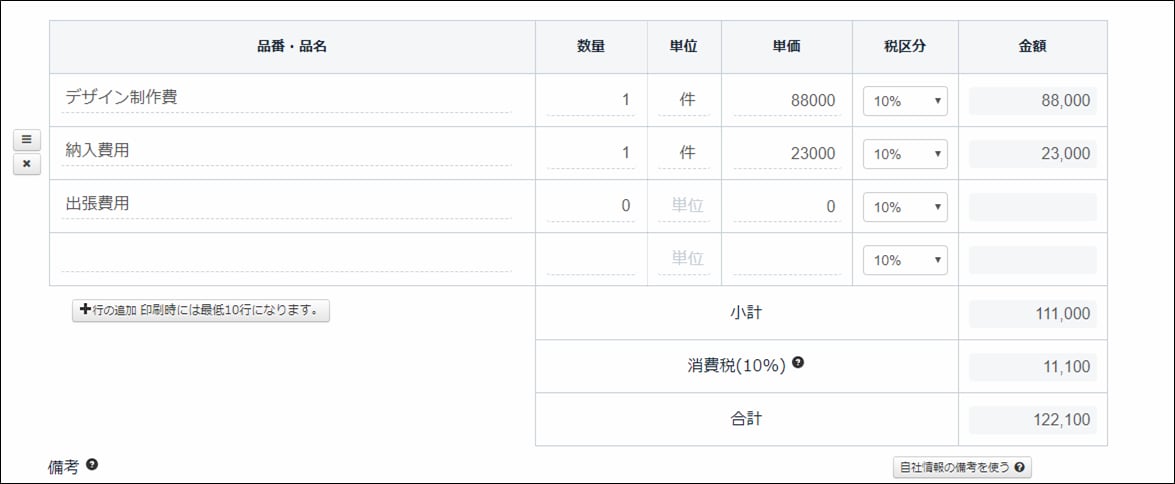Click unit price field showing 88000
This screenshot has width=1175, height=484.
click(x=787, y=101)
